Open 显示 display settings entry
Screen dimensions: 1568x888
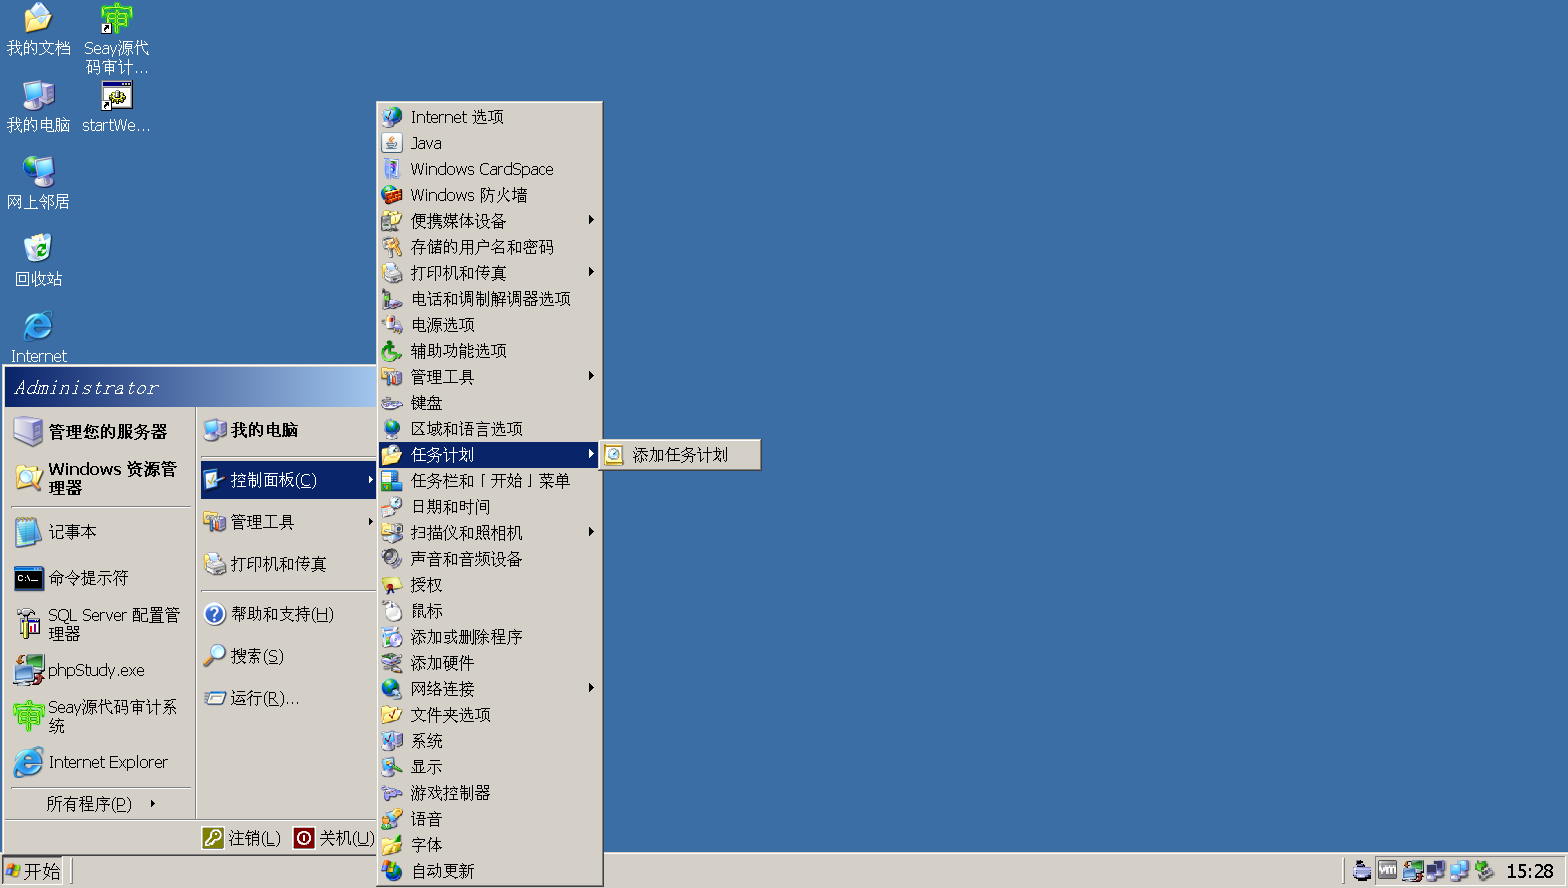[x=490, y=767]
